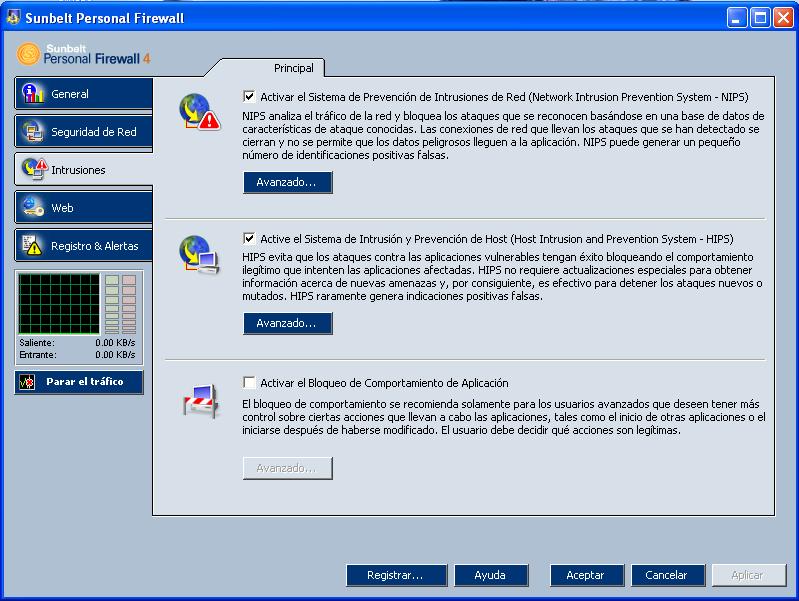Enable Bloqueo de Comportamiento de Aplicación checkbox
The image size is (799, 601).
(249, 382)
